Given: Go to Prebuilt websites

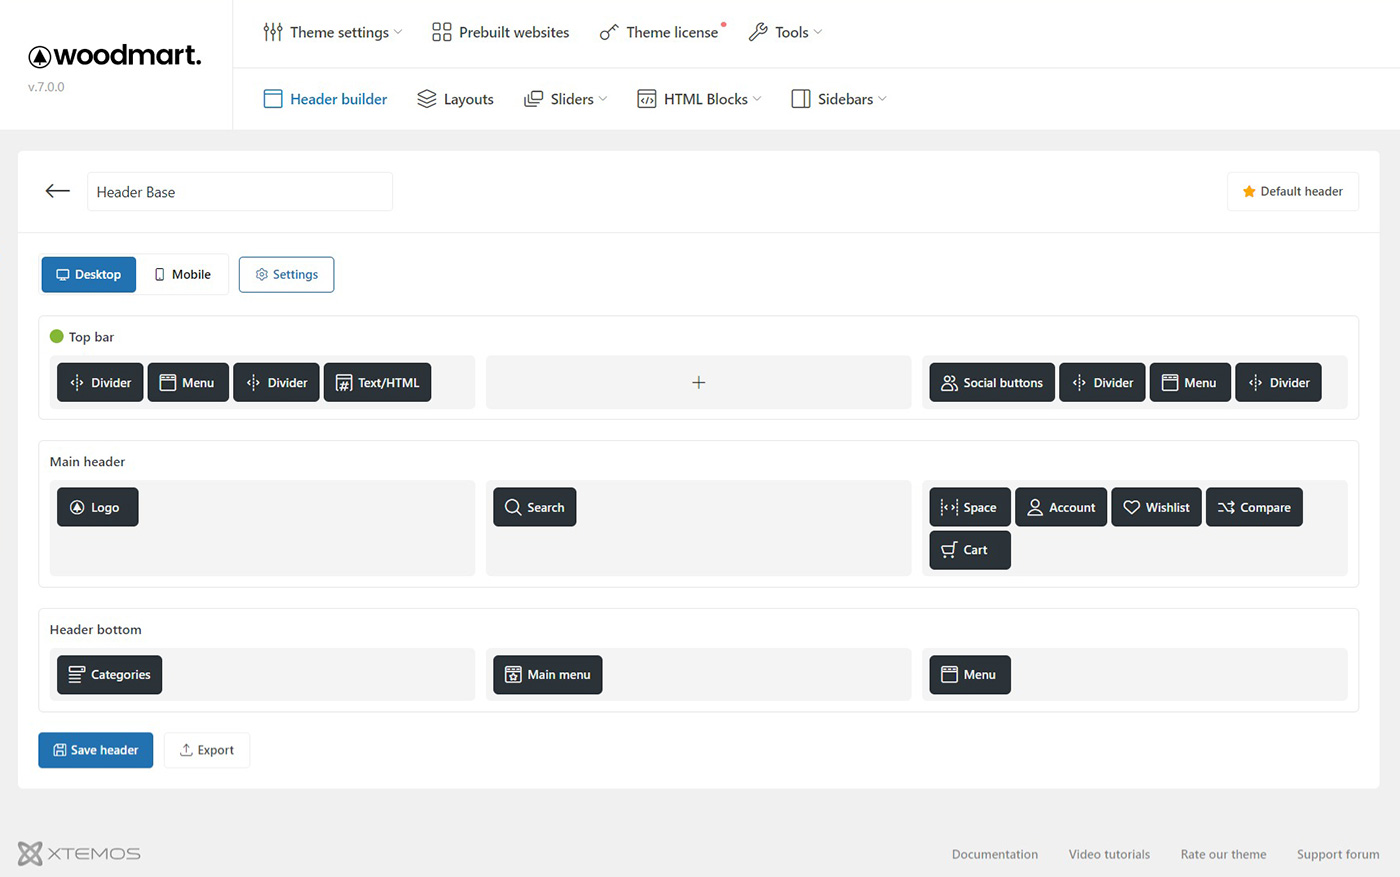Looking at the screenshot, I should point(500,32).
